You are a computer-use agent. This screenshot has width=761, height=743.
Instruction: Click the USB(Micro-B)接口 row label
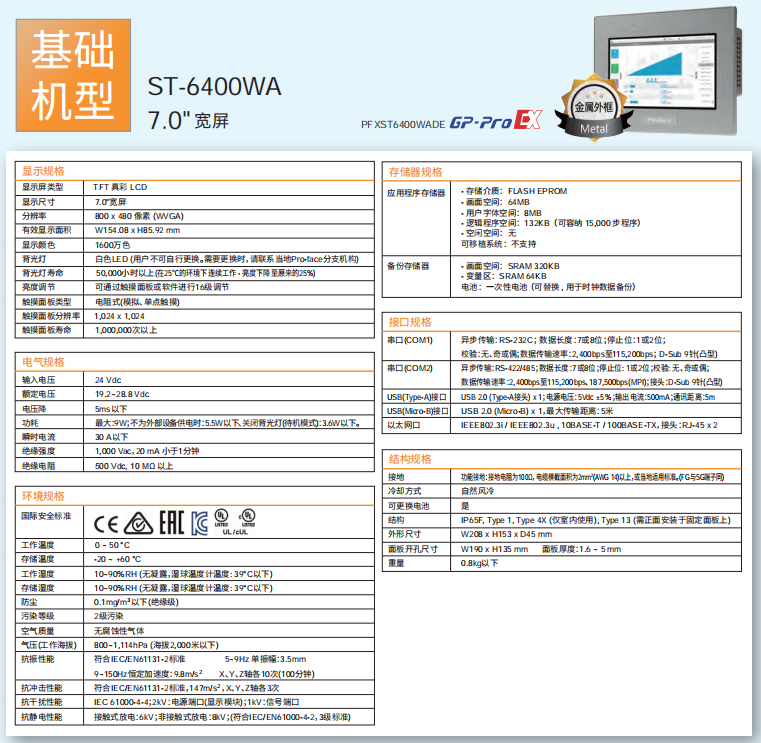coord(417,411)
